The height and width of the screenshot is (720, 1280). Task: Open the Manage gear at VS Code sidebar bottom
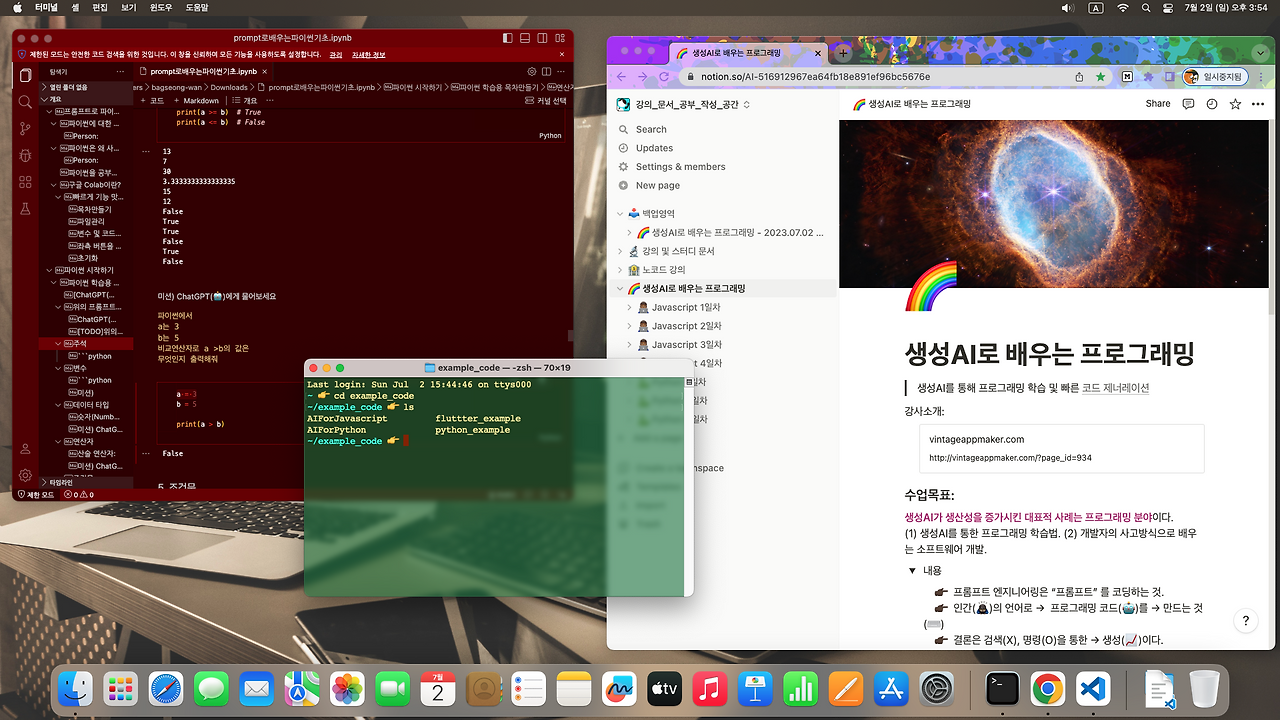25,475
